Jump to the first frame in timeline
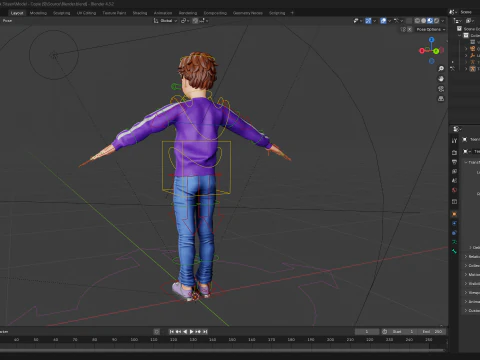Image resolution: width=480 pixels, height=360 pixels. (171, 331)
